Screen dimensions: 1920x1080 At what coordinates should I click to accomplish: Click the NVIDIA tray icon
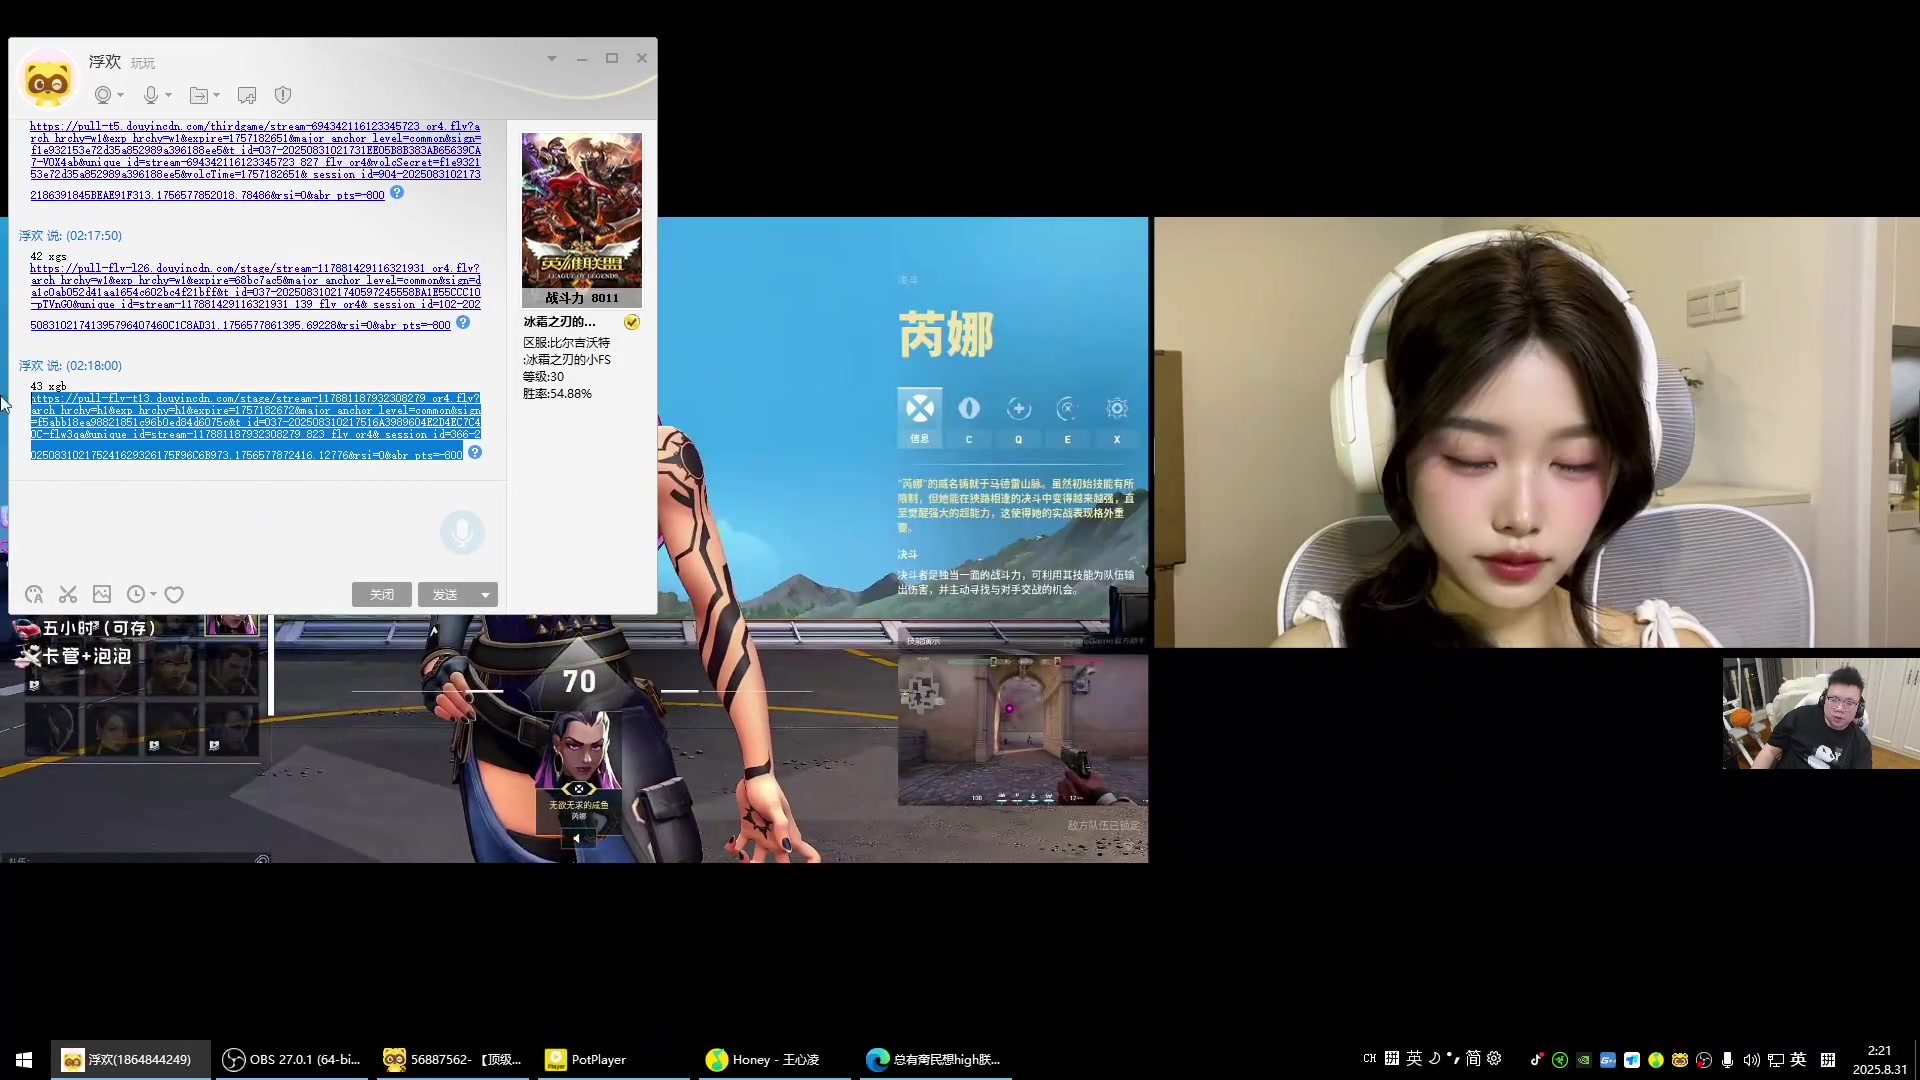(x=1584, y=1060)
